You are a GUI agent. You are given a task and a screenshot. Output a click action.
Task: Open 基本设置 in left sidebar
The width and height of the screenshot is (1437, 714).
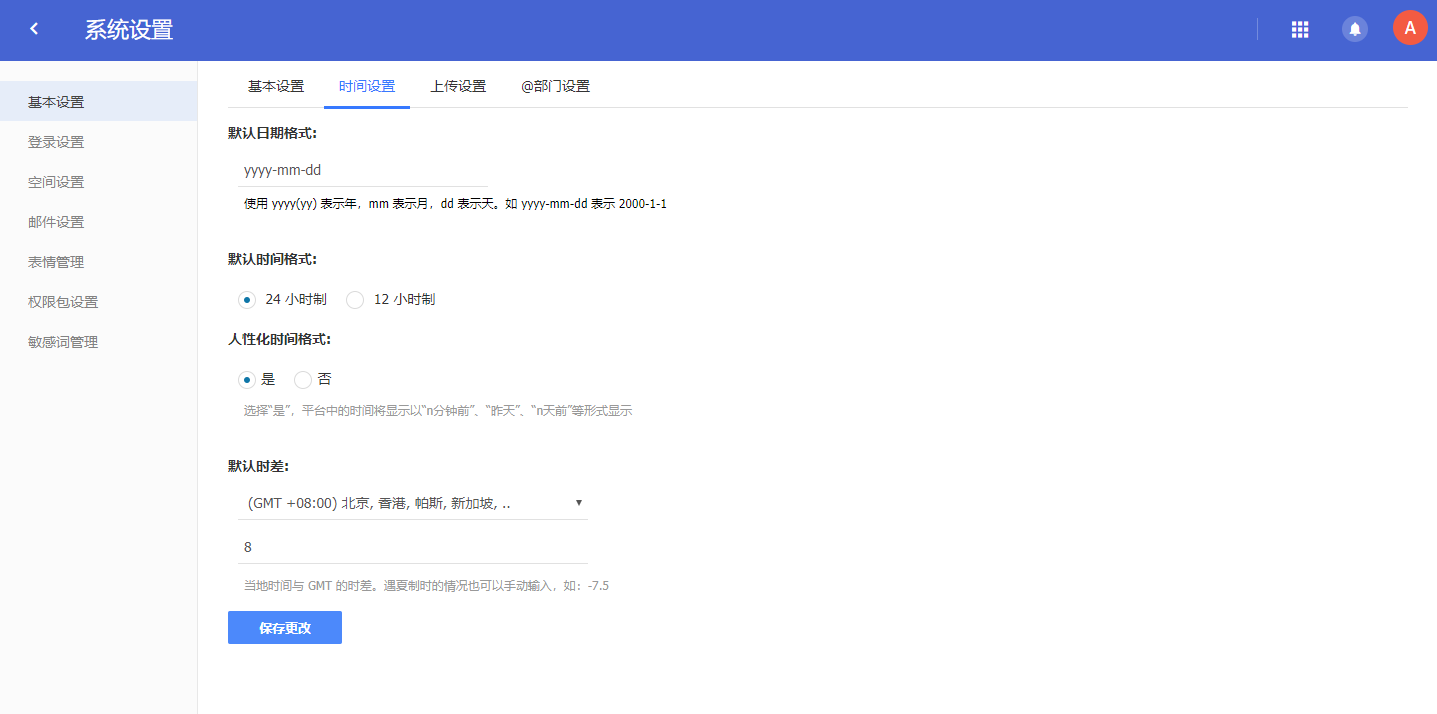[x=98, y=101]
